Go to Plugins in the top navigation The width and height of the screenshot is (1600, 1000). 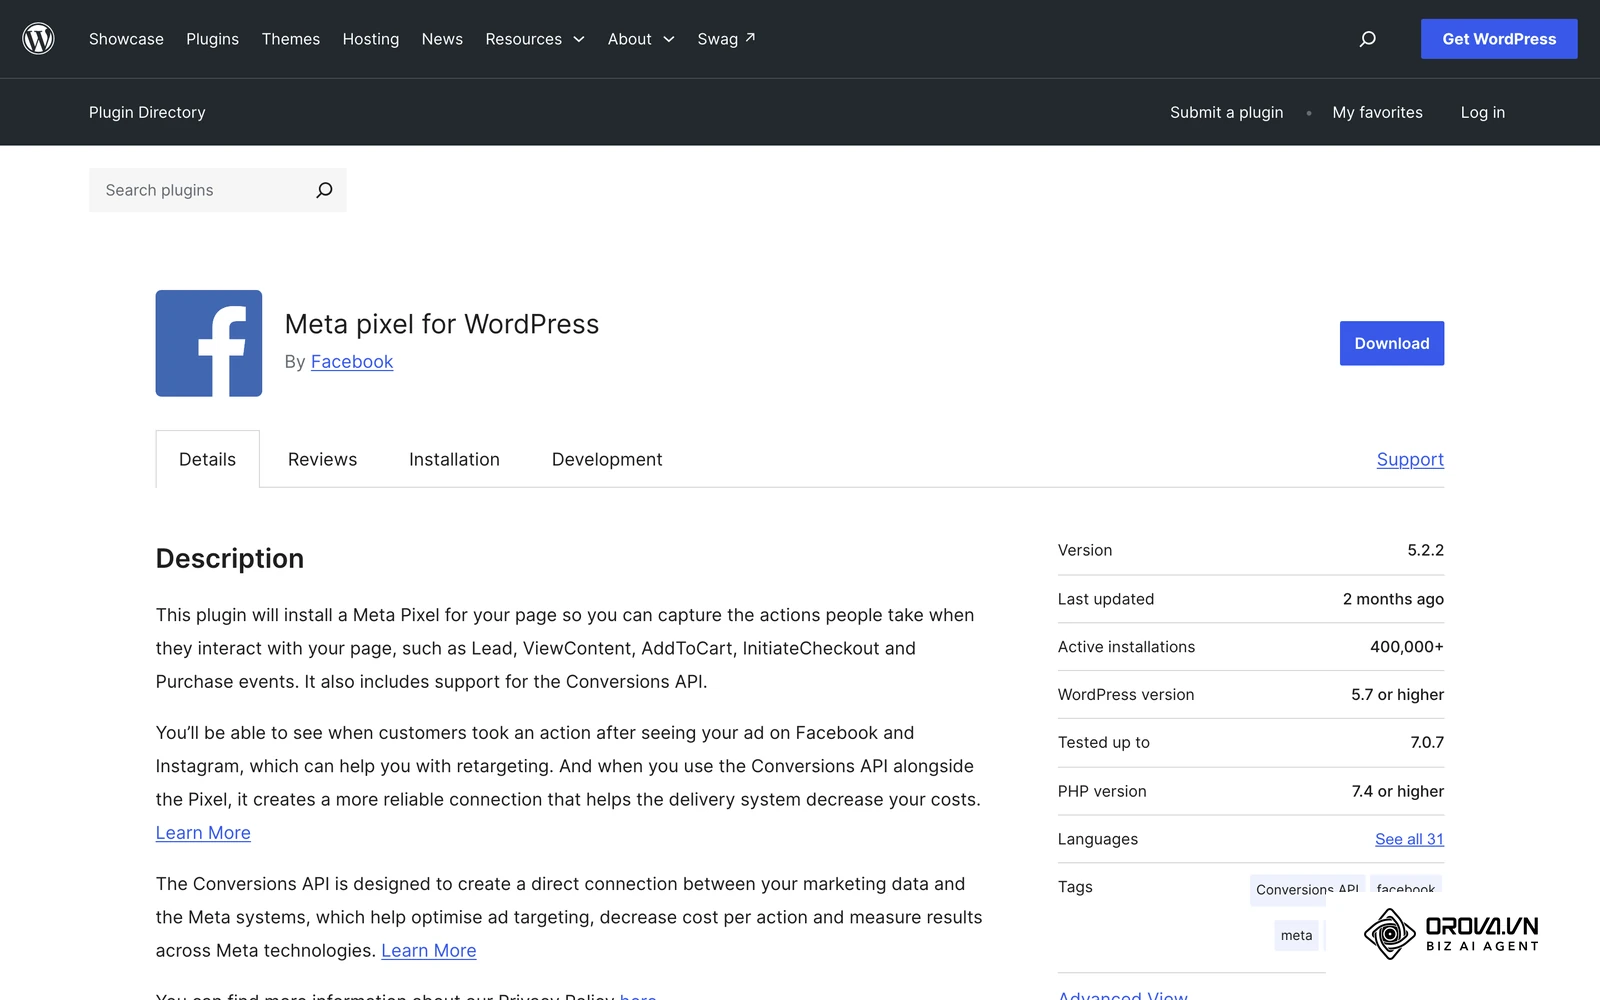coord(212,39)
